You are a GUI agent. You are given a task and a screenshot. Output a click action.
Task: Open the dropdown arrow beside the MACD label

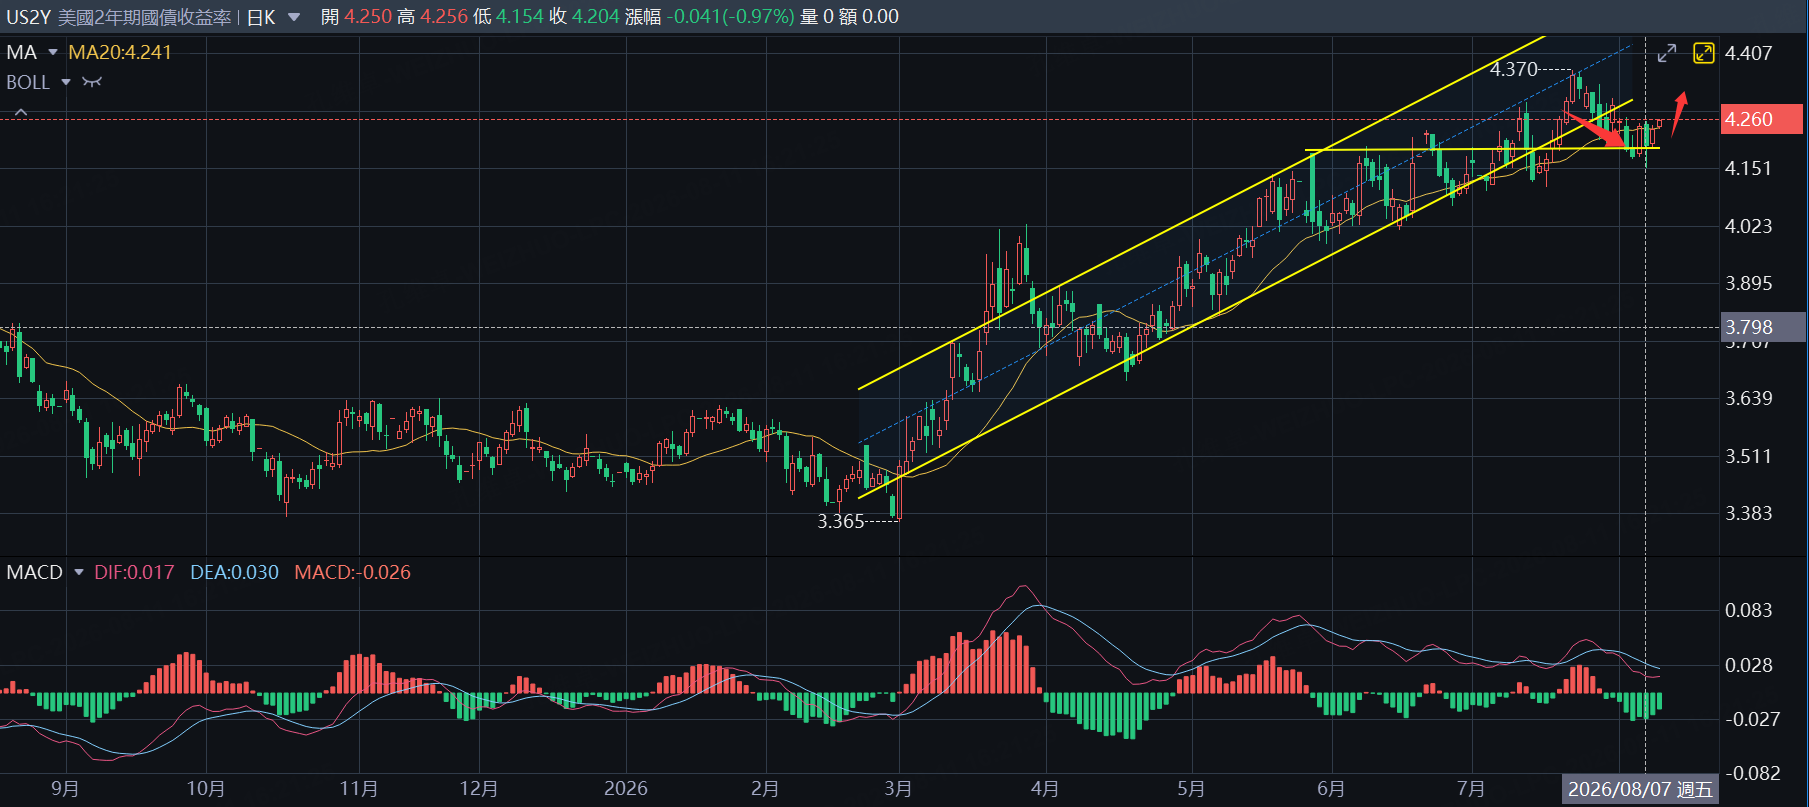pos(79,572)
